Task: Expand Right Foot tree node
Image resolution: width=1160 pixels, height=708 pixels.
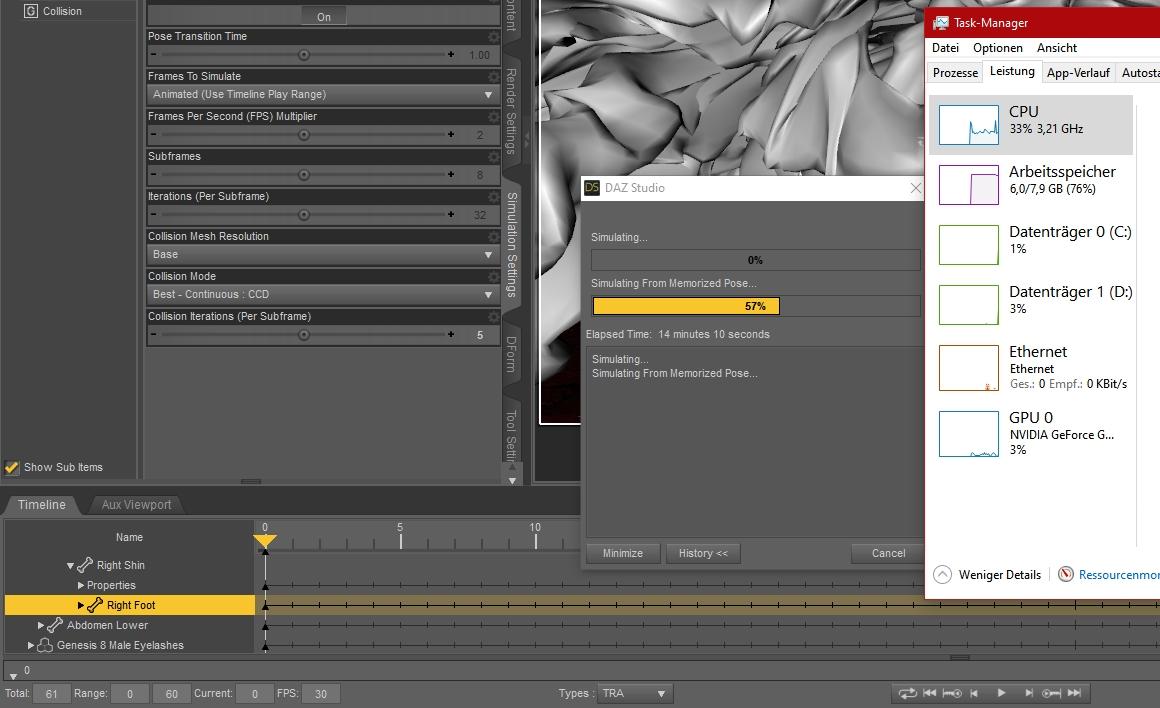Action: pyautogui.click(x=81, y=605)
